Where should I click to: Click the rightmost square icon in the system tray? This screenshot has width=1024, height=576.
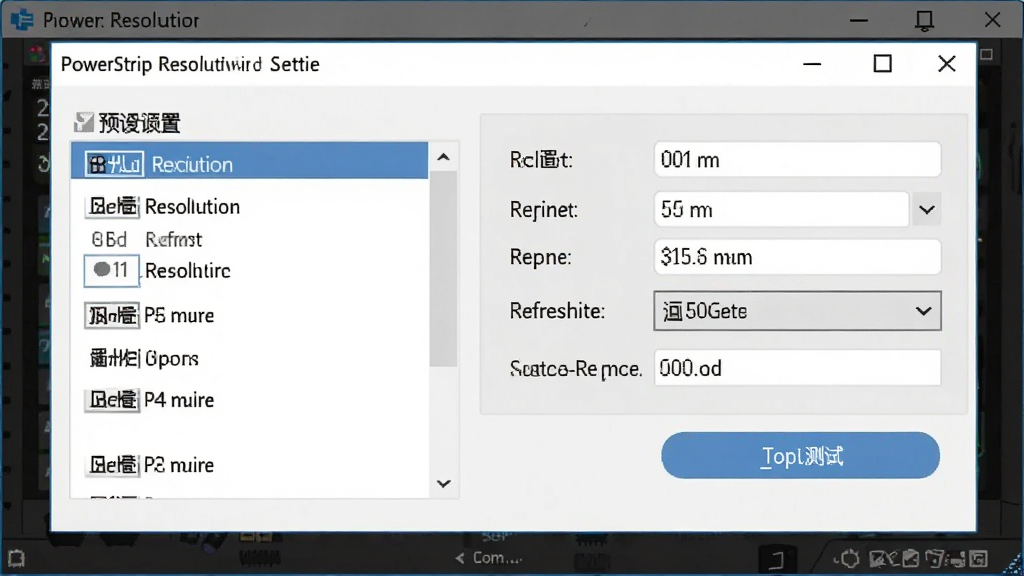pyautogui.click(x=978, y=558)
